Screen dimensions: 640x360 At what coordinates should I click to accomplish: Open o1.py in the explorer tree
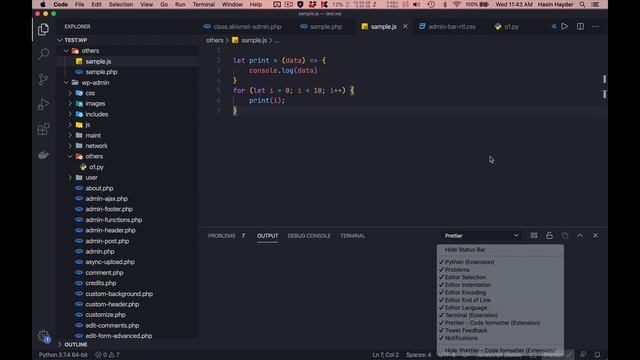97,167
